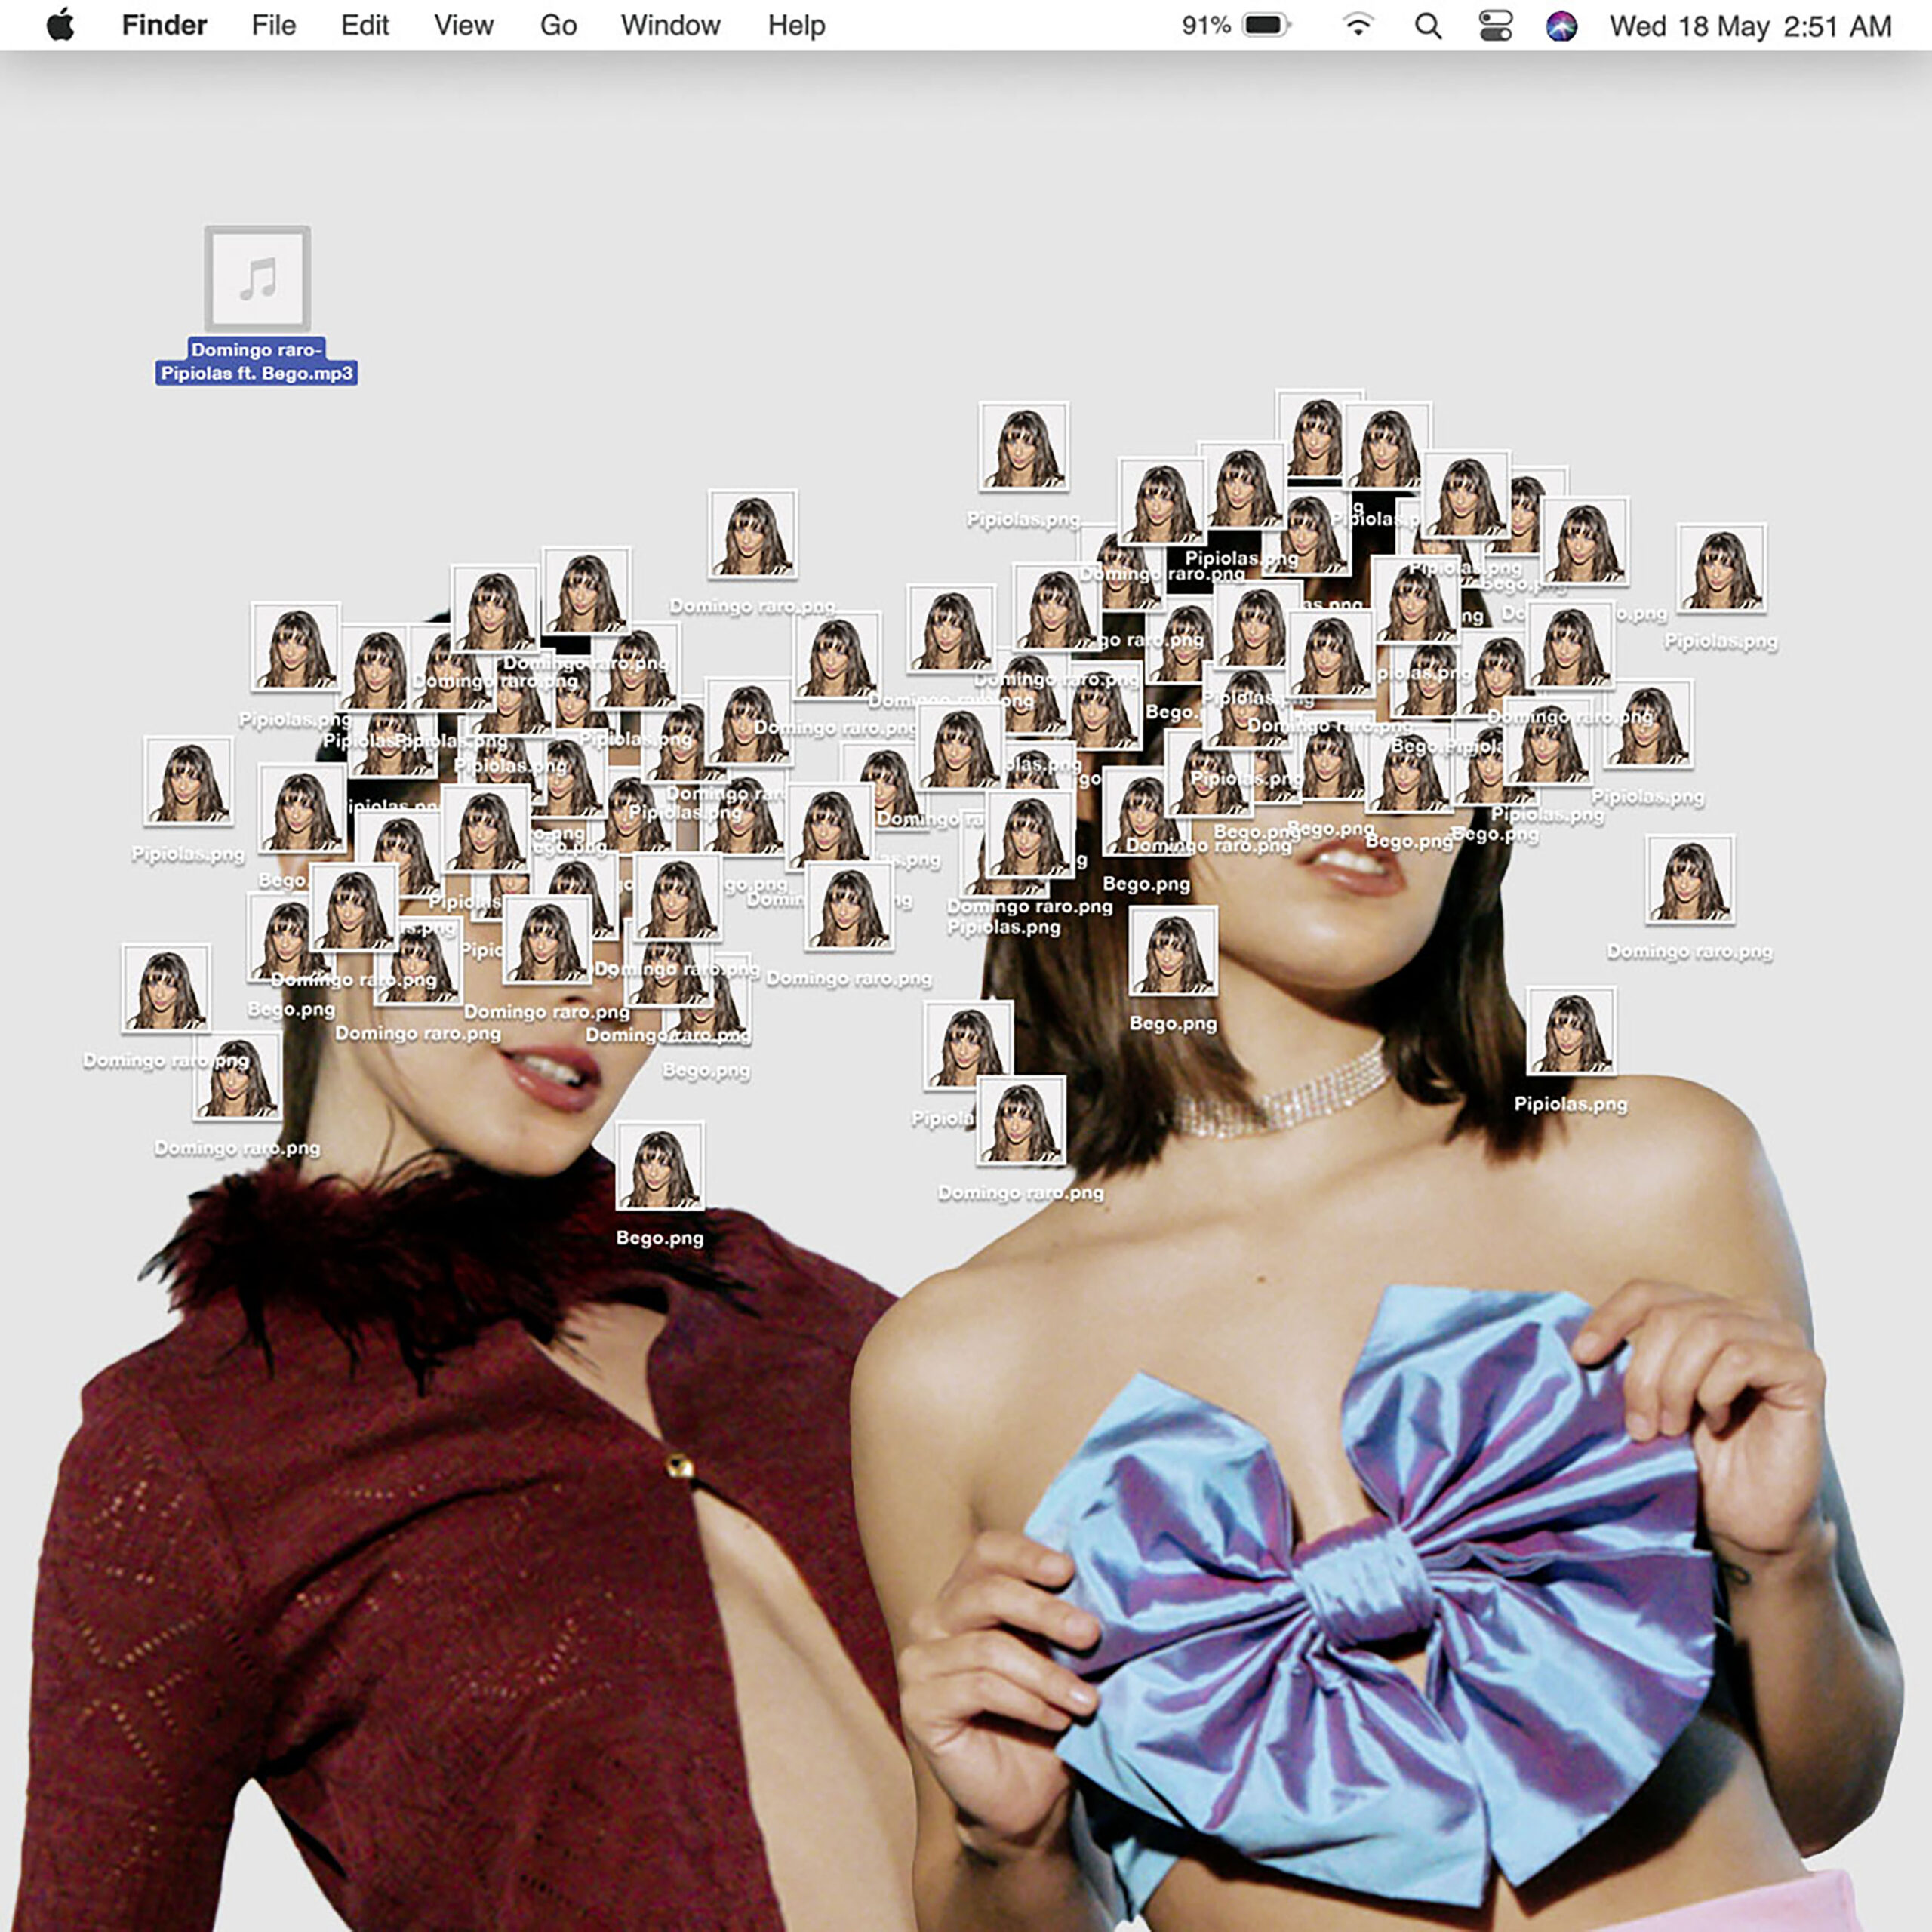
Task: Open Spotlight search magnifier icon
Action: [x=1428, y=25]
